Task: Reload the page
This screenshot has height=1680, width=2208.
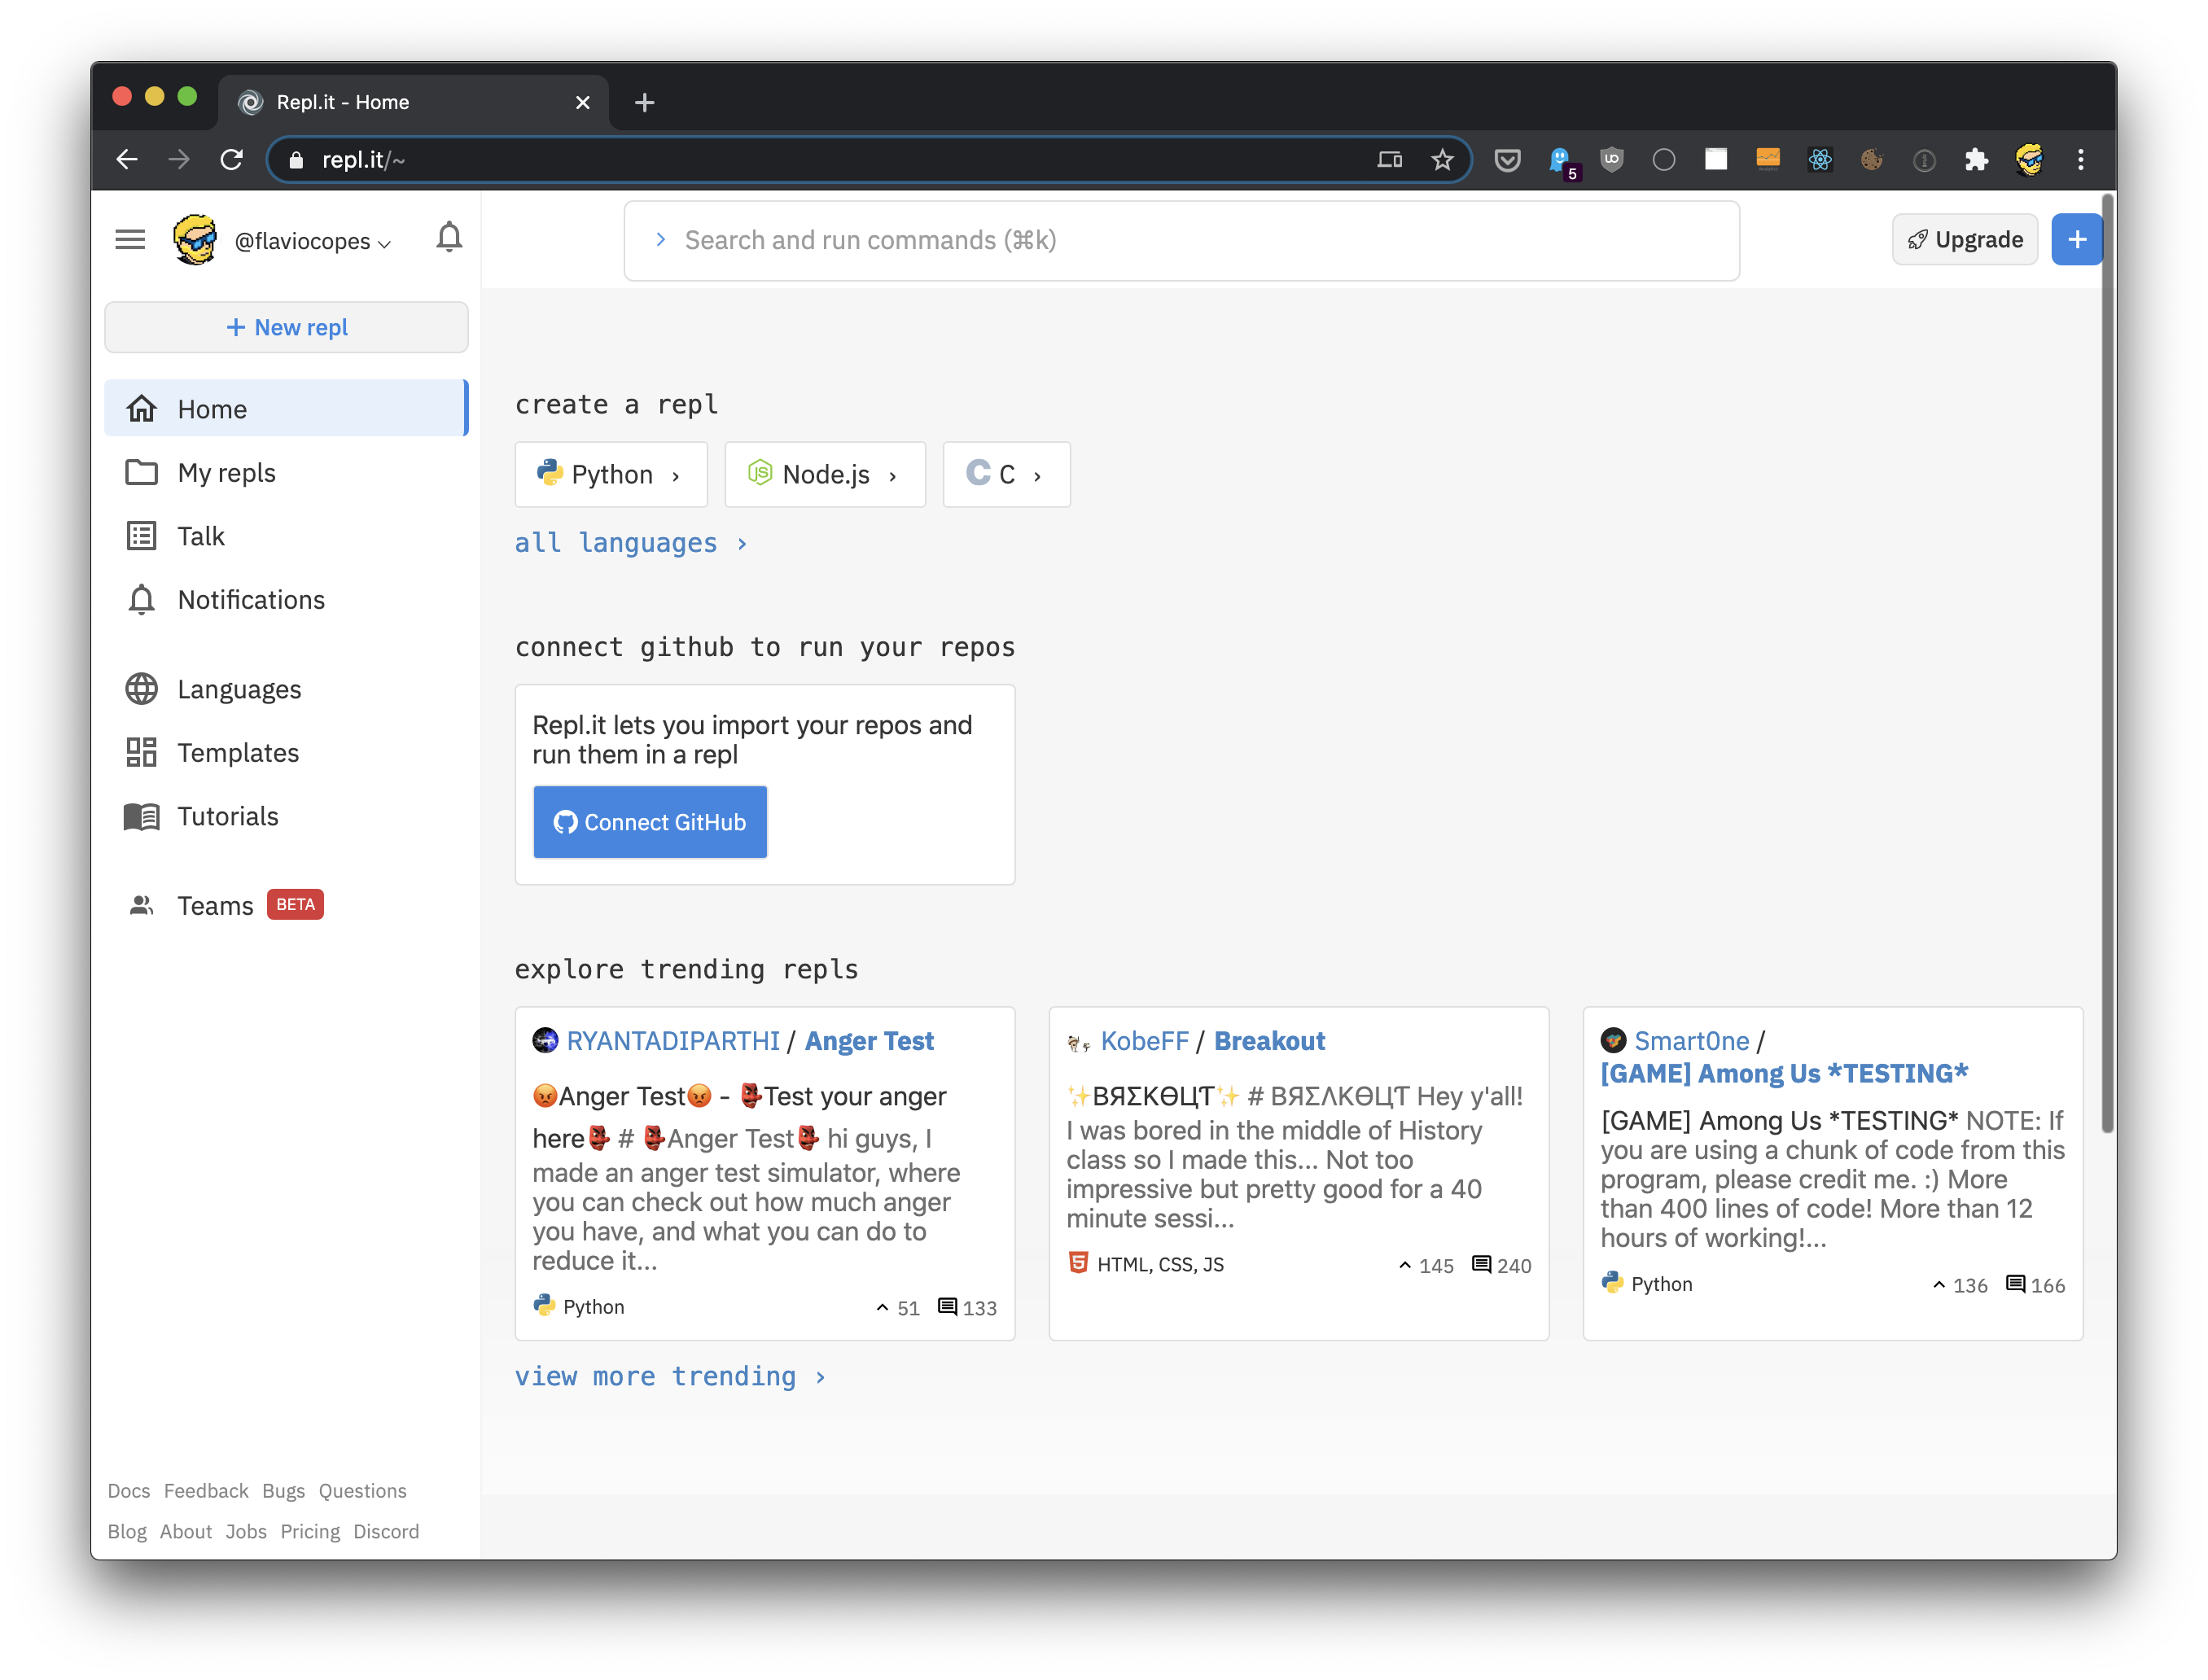Action: click(232, 160)
